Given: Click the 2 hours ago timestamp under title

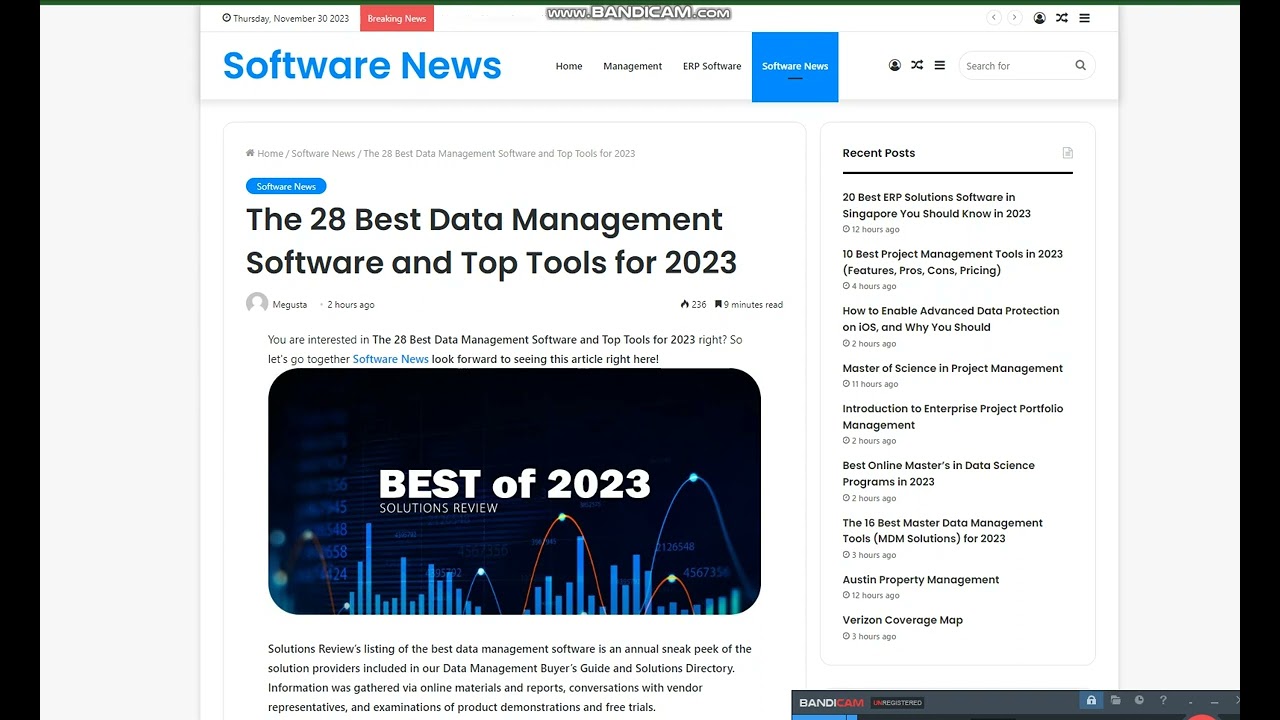Looking at the screenshot, I should click(351, 304).
